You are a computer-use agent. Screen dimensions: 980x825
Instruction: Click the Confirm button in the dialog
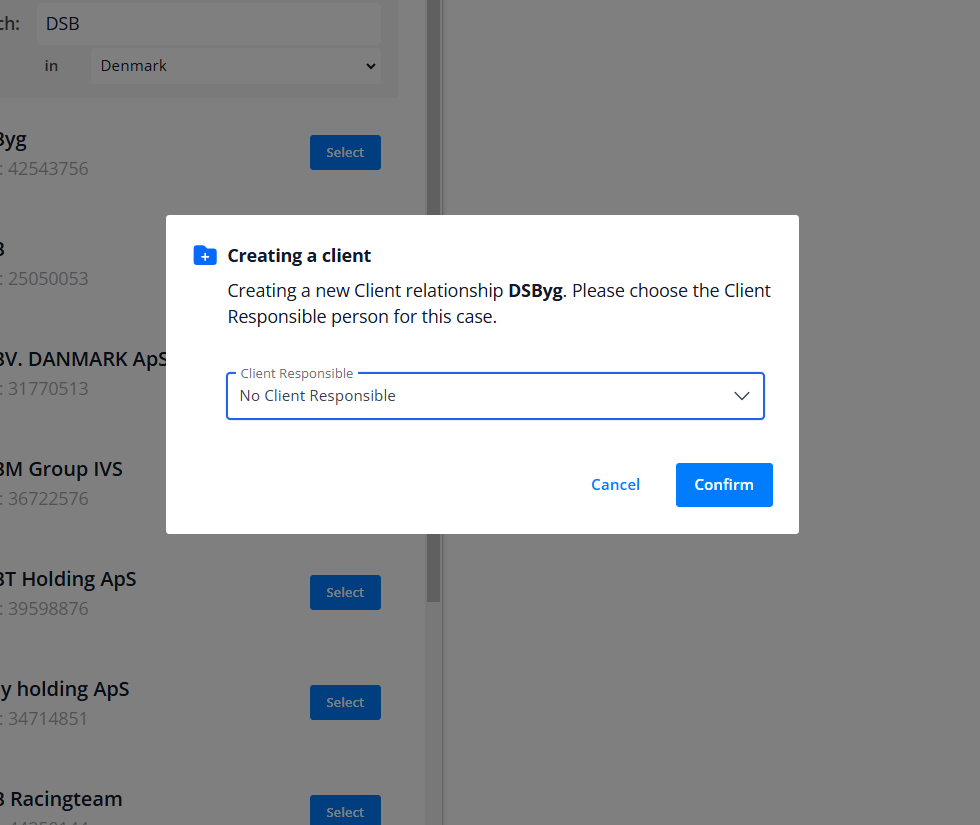[x=724, y=484]
